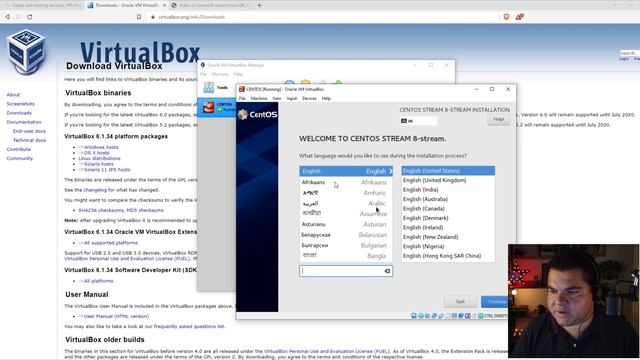Open End-user docs in website sidebar
Viewport: 640px width, 360px height.
(x=29, y=131)
